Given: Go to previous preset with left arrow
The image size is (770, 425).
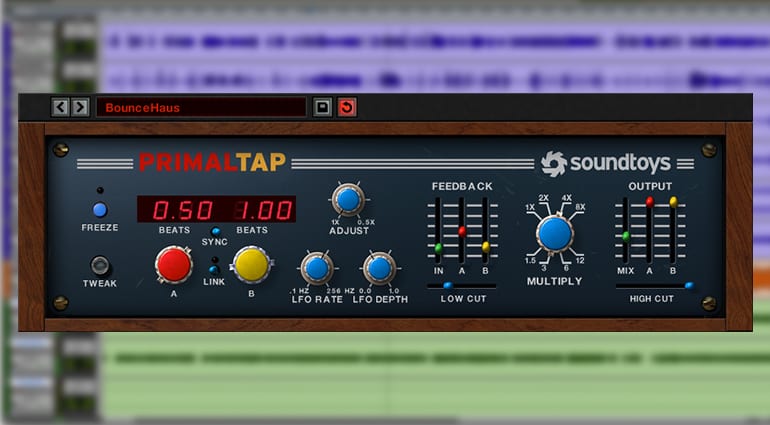Looking at the screenshot, I should [x=60, y=107].
